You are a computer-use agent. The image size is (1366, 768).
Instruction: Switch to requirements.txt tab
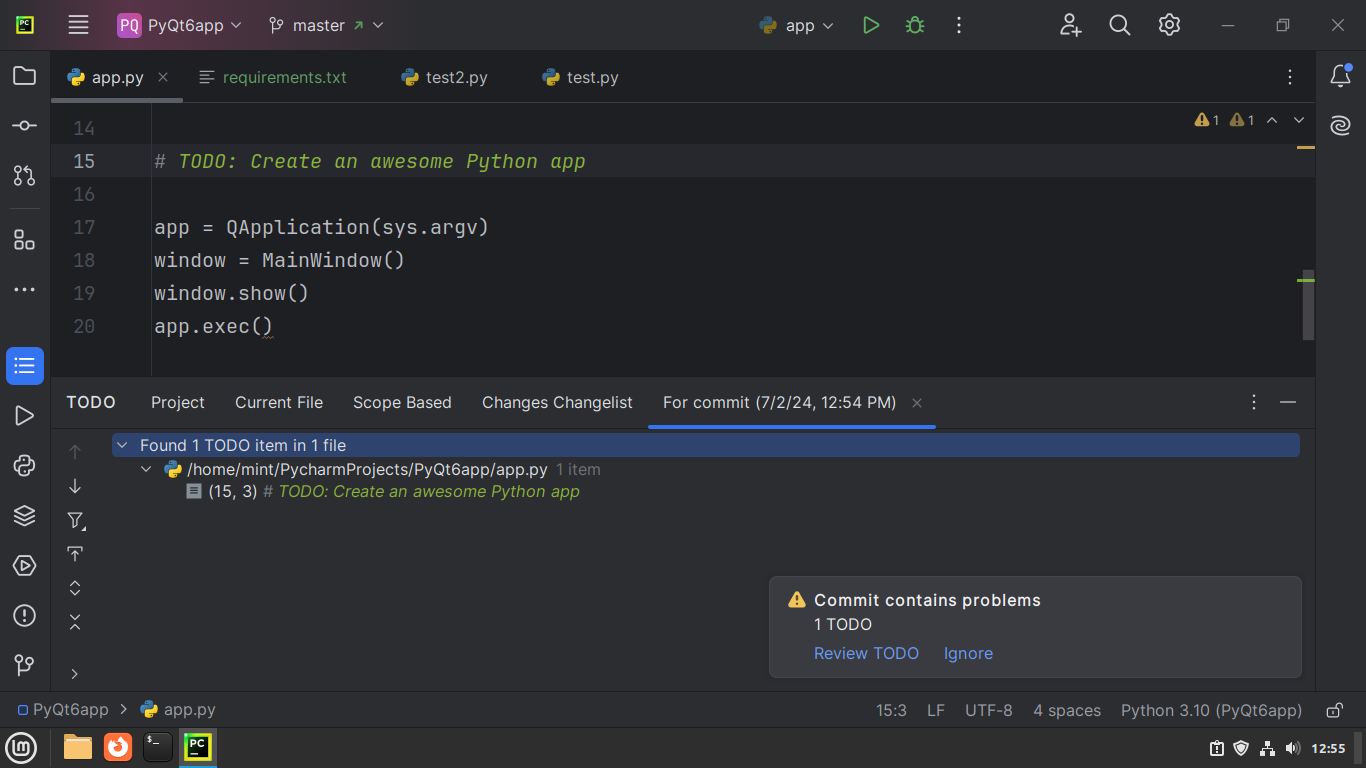click(x=273, y=77)
